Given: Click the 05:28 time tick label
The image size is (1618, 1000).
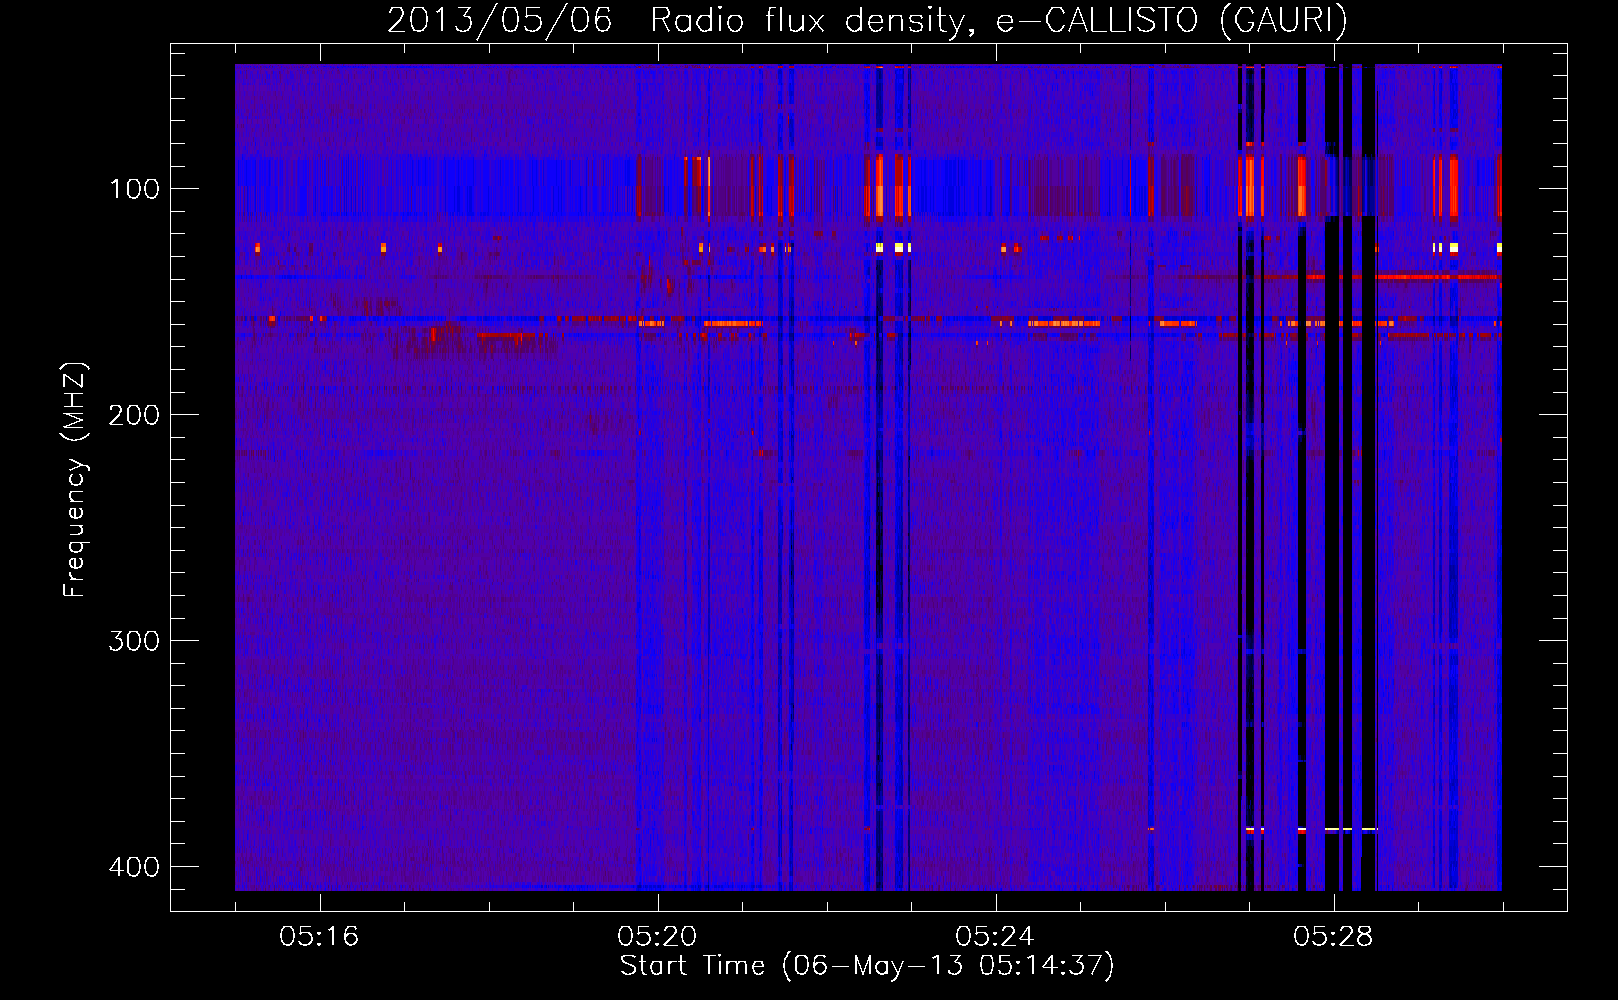Looking at the screenshot, I should point(1333,937).
